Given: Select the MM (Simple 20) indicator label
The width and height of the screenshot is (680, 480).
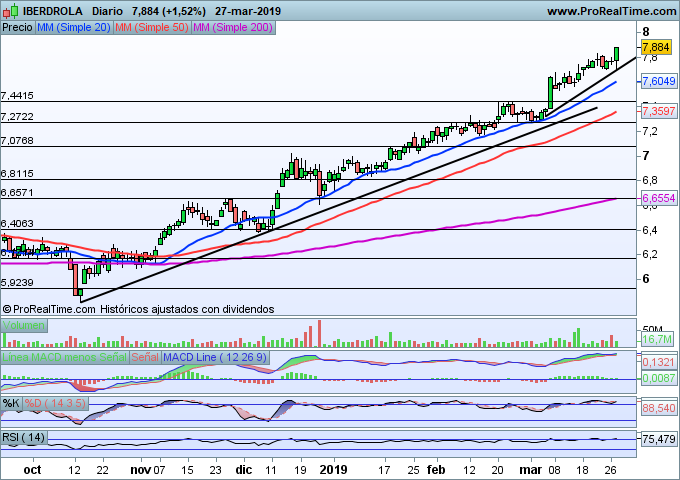Looking at the screenshot, I should coord(74,27).
